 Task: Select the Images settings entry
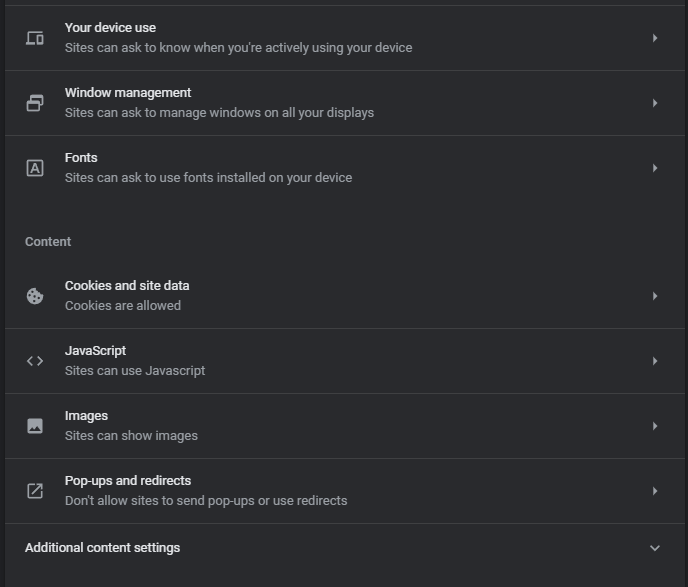pos(86,416)
